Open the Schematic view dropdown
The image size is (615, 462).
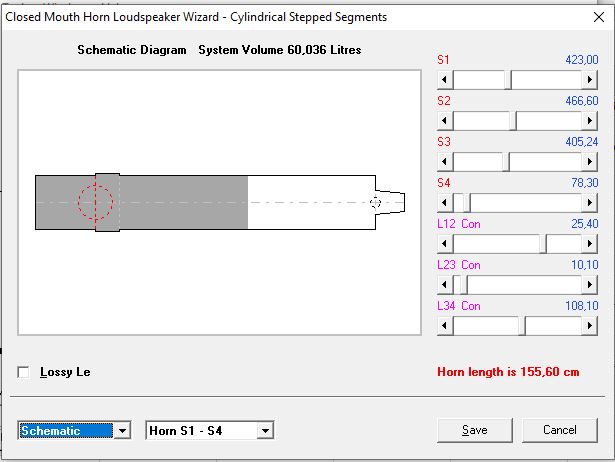point(122,431)
